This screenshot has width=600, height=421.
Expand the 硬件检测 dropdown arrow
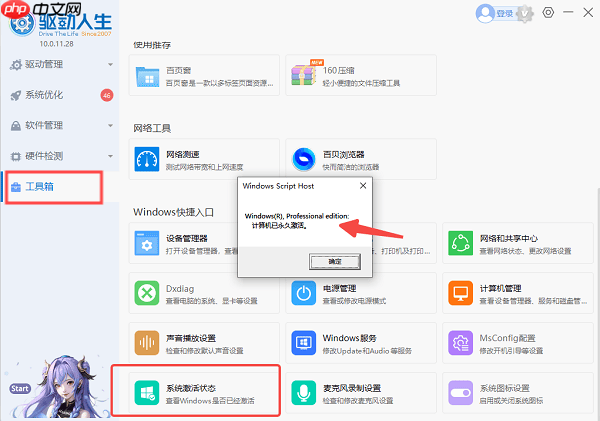(110, 156)
